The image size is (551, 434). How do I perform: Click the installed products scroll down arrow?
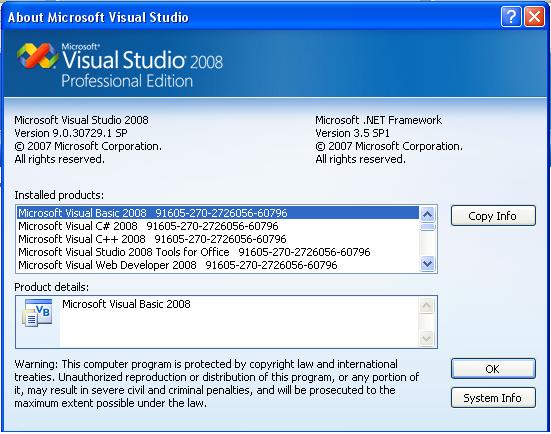[427, 264]
